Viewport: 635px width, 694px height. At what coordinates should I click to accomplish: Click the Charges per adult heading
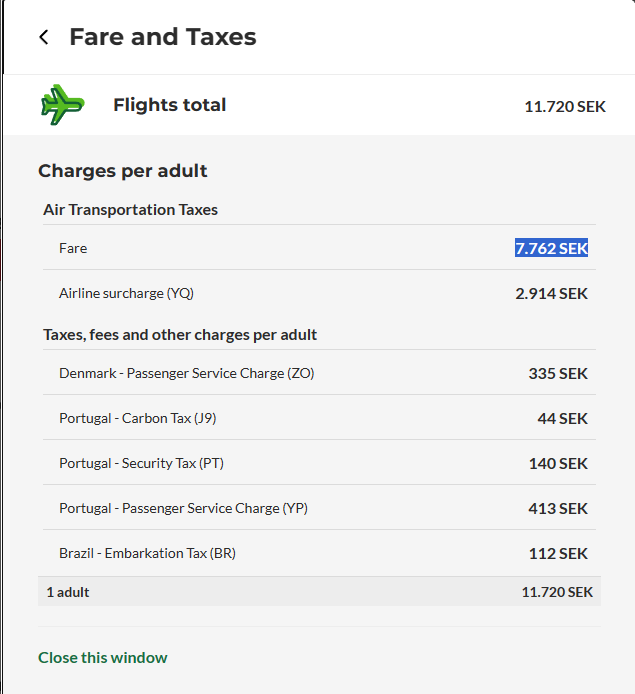123,171
